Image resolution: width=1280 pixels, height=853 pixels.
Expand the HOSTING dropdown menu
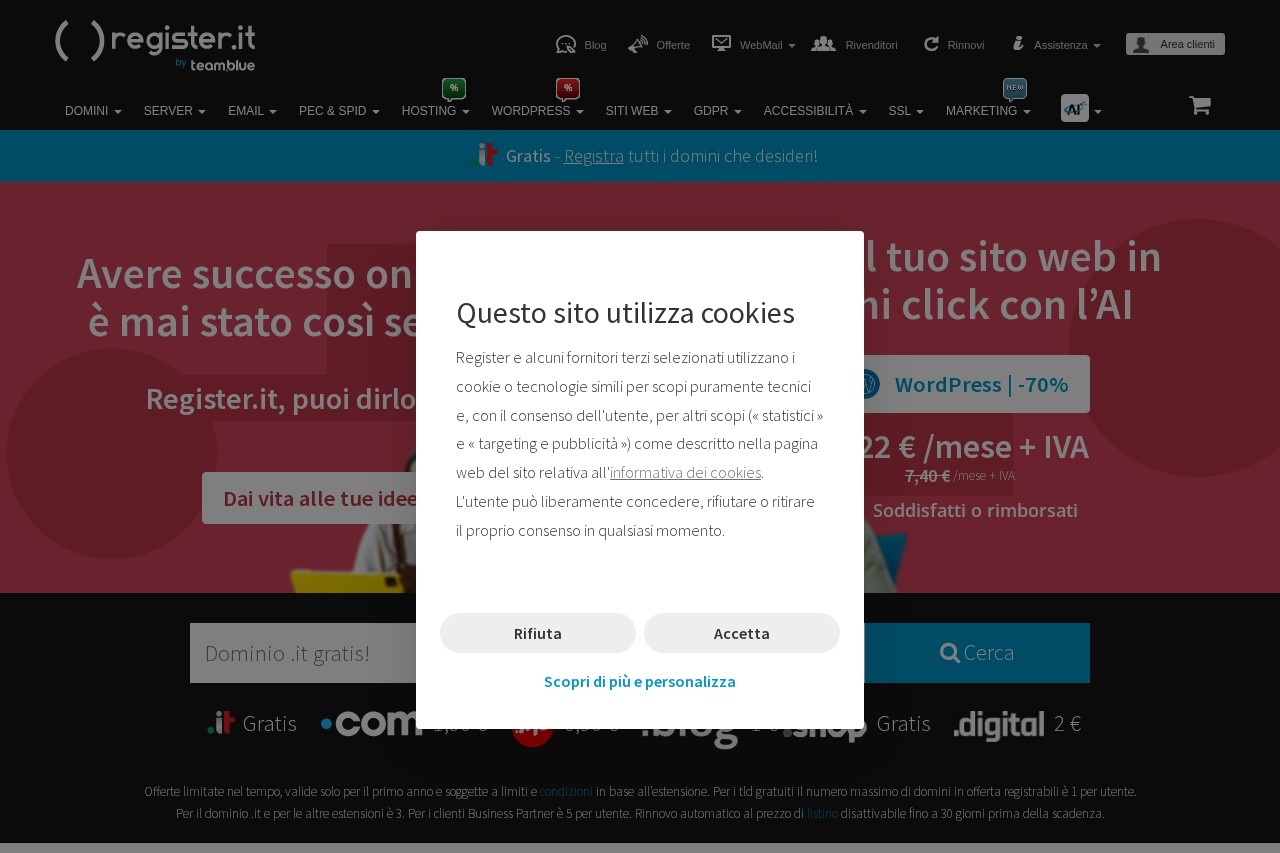435,111
